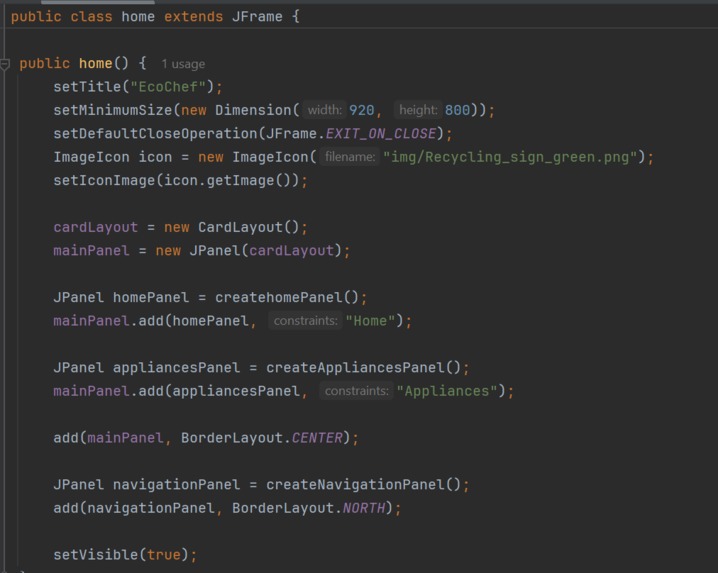
Task: Click 'BorderLayout.CENTER' constant
Action: pyautogui.click(x=262, y=438)
